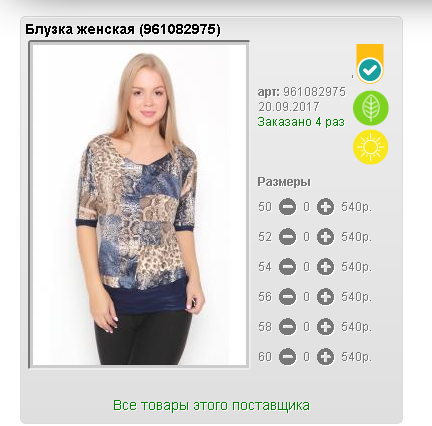432x426 pixels.
Task: Click minus button for size 60
Action: pyautogui.click(x=287, y=357)
